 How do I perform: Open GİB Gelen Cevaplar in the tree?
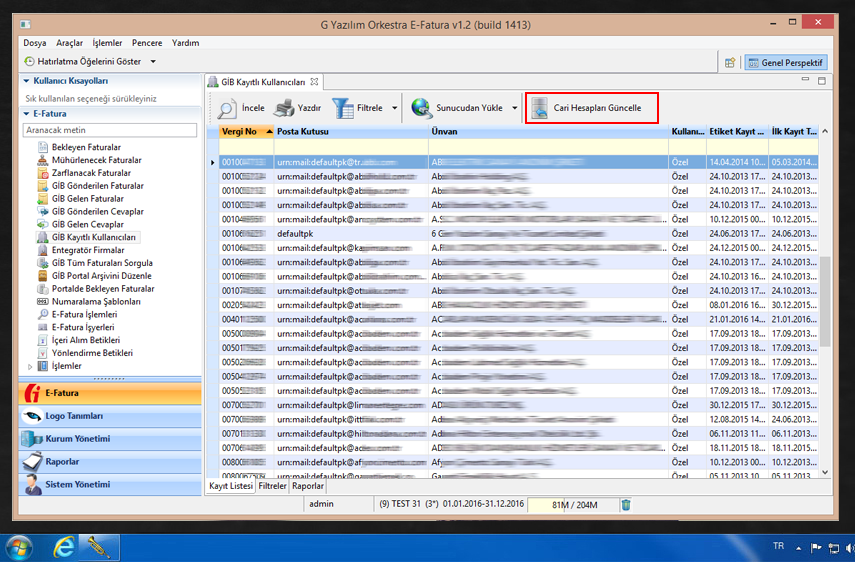(x=88, y=225)
